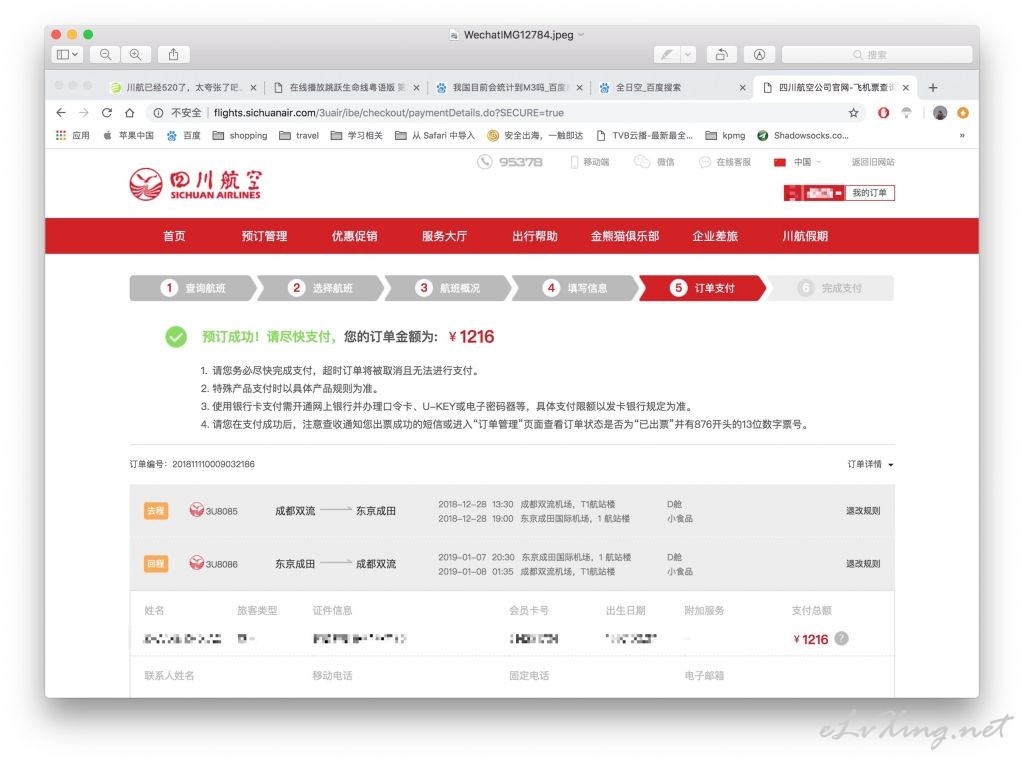1024x762 pixels.
Task: Focus the Preview search field
Action: click(x=877, y=55)
